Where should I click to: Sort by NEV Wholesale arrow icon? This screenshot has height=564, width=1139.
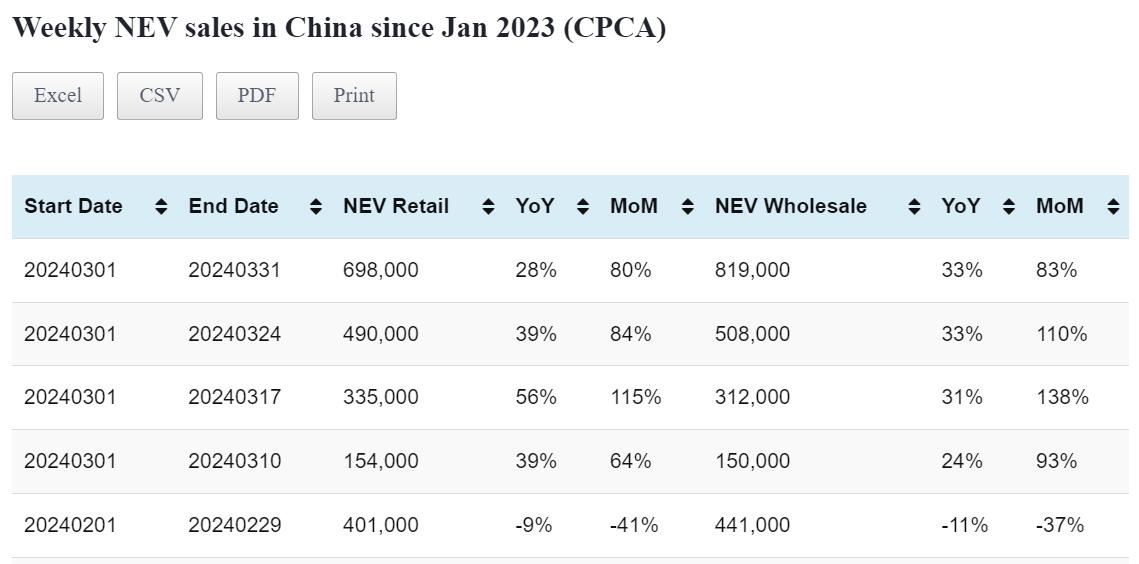[914, 207]
